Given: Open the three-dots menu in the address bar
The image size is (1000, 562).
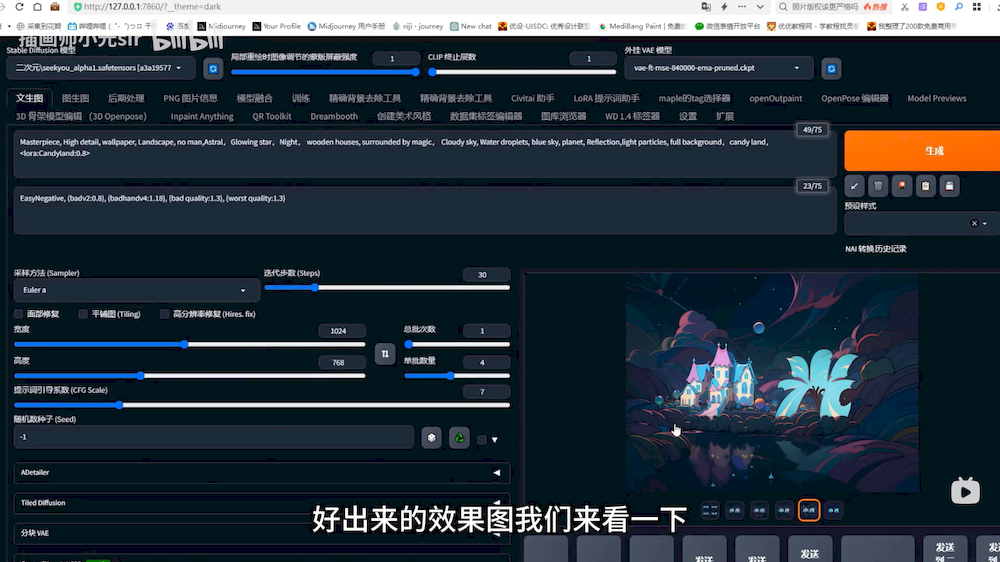Looking at the screenshot, I should pos(742,6).
